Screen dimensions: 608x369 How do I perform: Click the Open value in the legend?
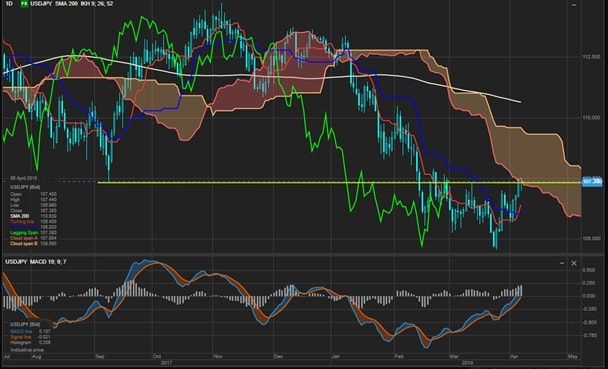coord(48,194)
